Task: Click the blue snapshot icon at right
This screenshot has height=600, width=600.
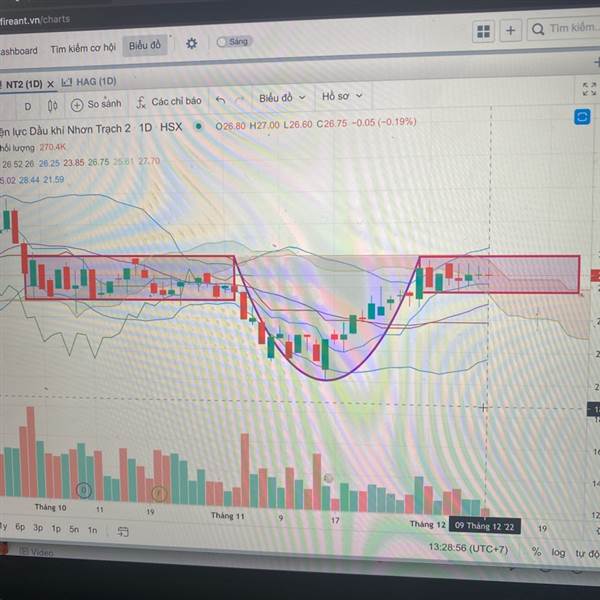Action: pyautogui.click(x=582, y=117)
